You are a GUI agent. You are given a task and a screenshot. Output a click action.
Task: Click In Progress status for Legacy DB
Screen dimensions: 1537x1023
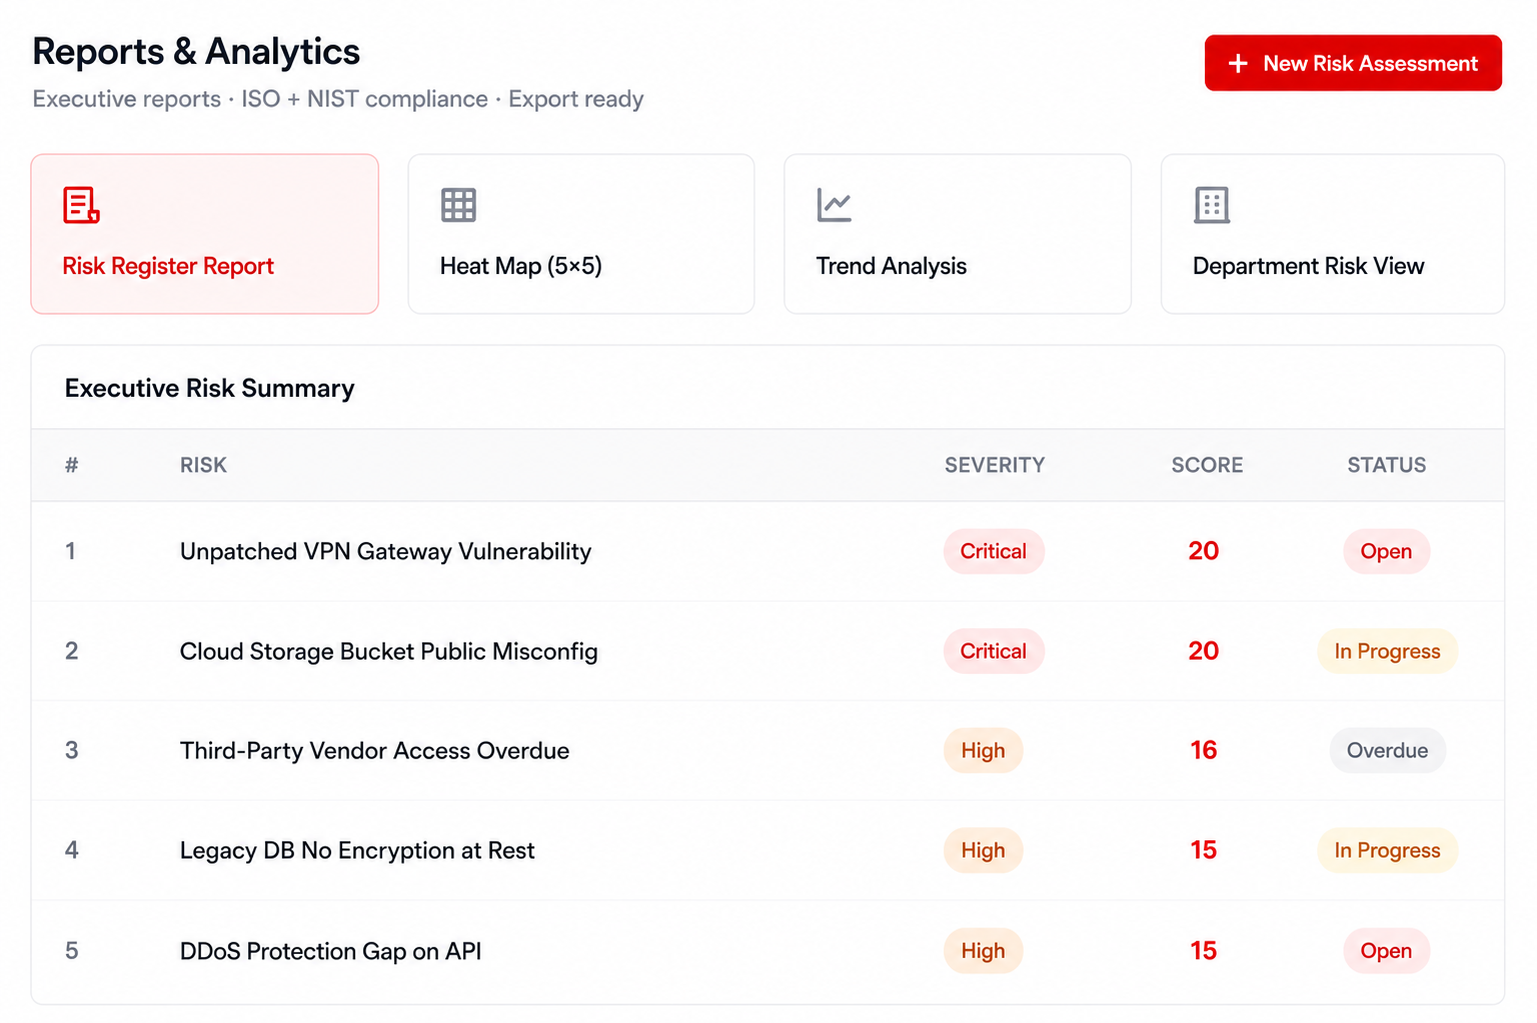1388,851
